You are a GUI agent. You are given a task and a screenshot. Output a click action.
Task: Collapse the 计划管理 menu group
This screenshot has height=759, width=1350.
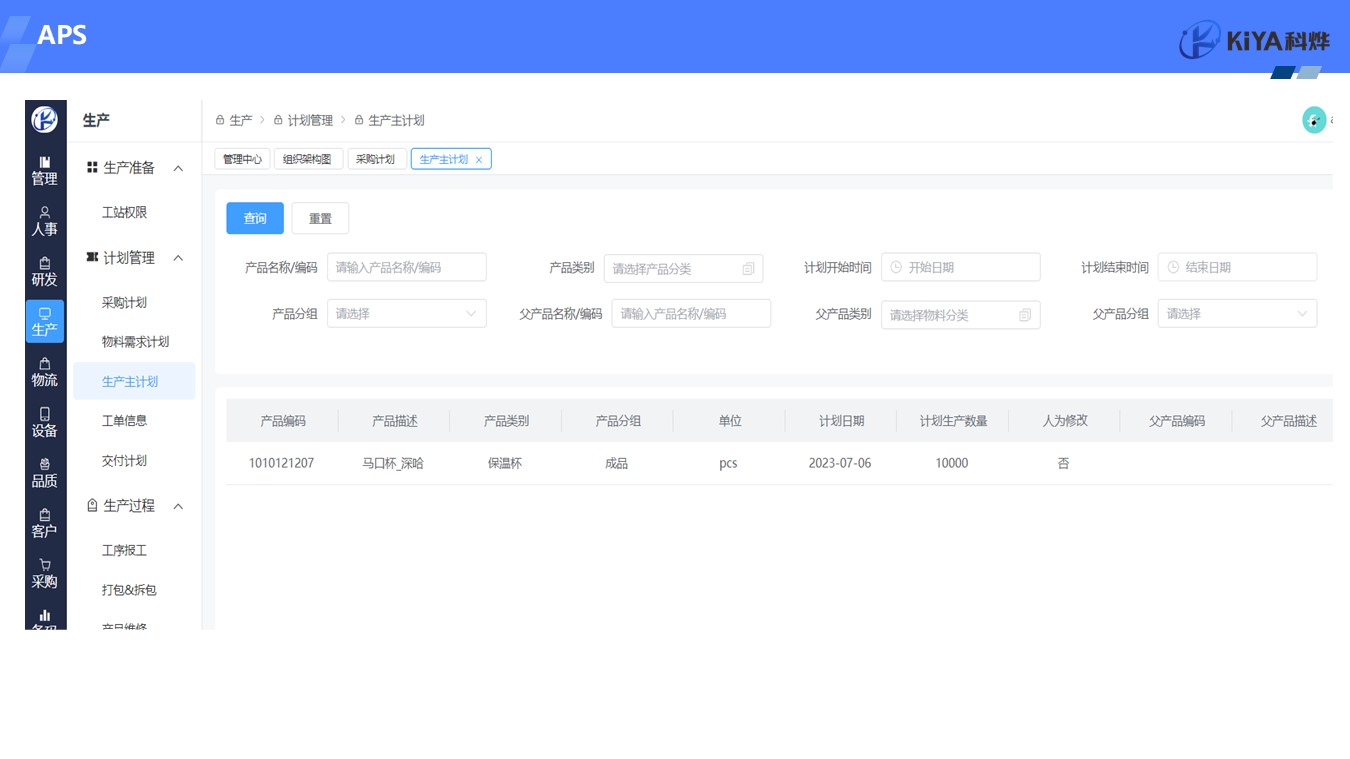point(178,258)
